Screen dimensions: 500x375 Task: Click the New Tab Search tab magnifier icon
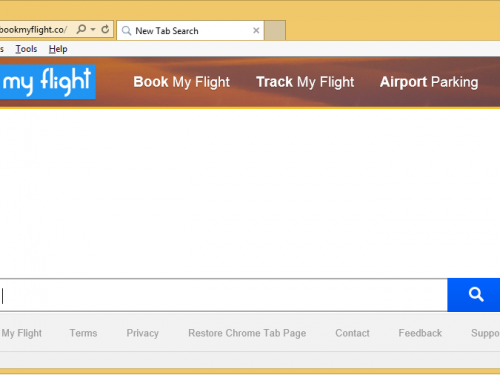pyautogui.click(x=126, y=31)
